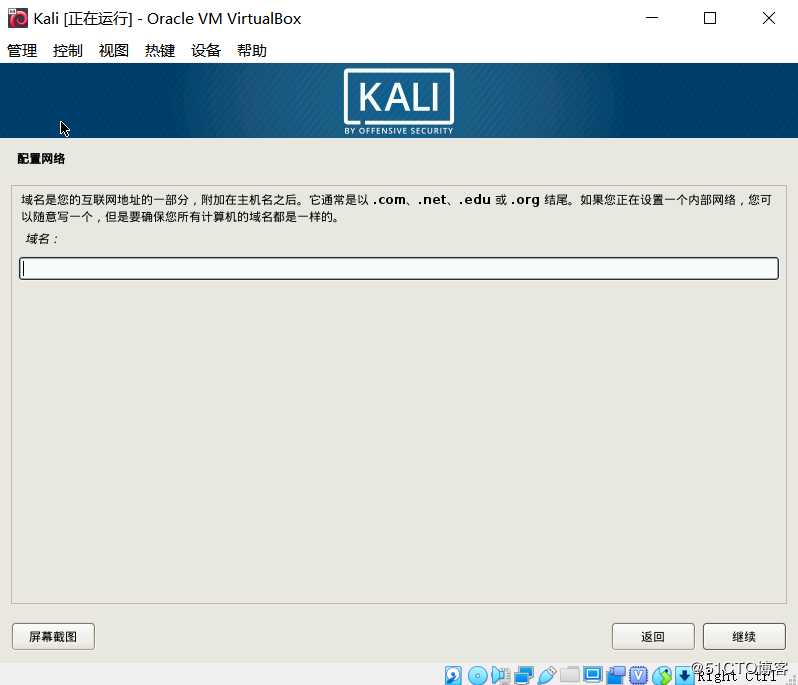Image resolution: width=798 pixels, height=685 pixels.
Task: Click the KALI logo banner
Action: click(x=399, y=102)
